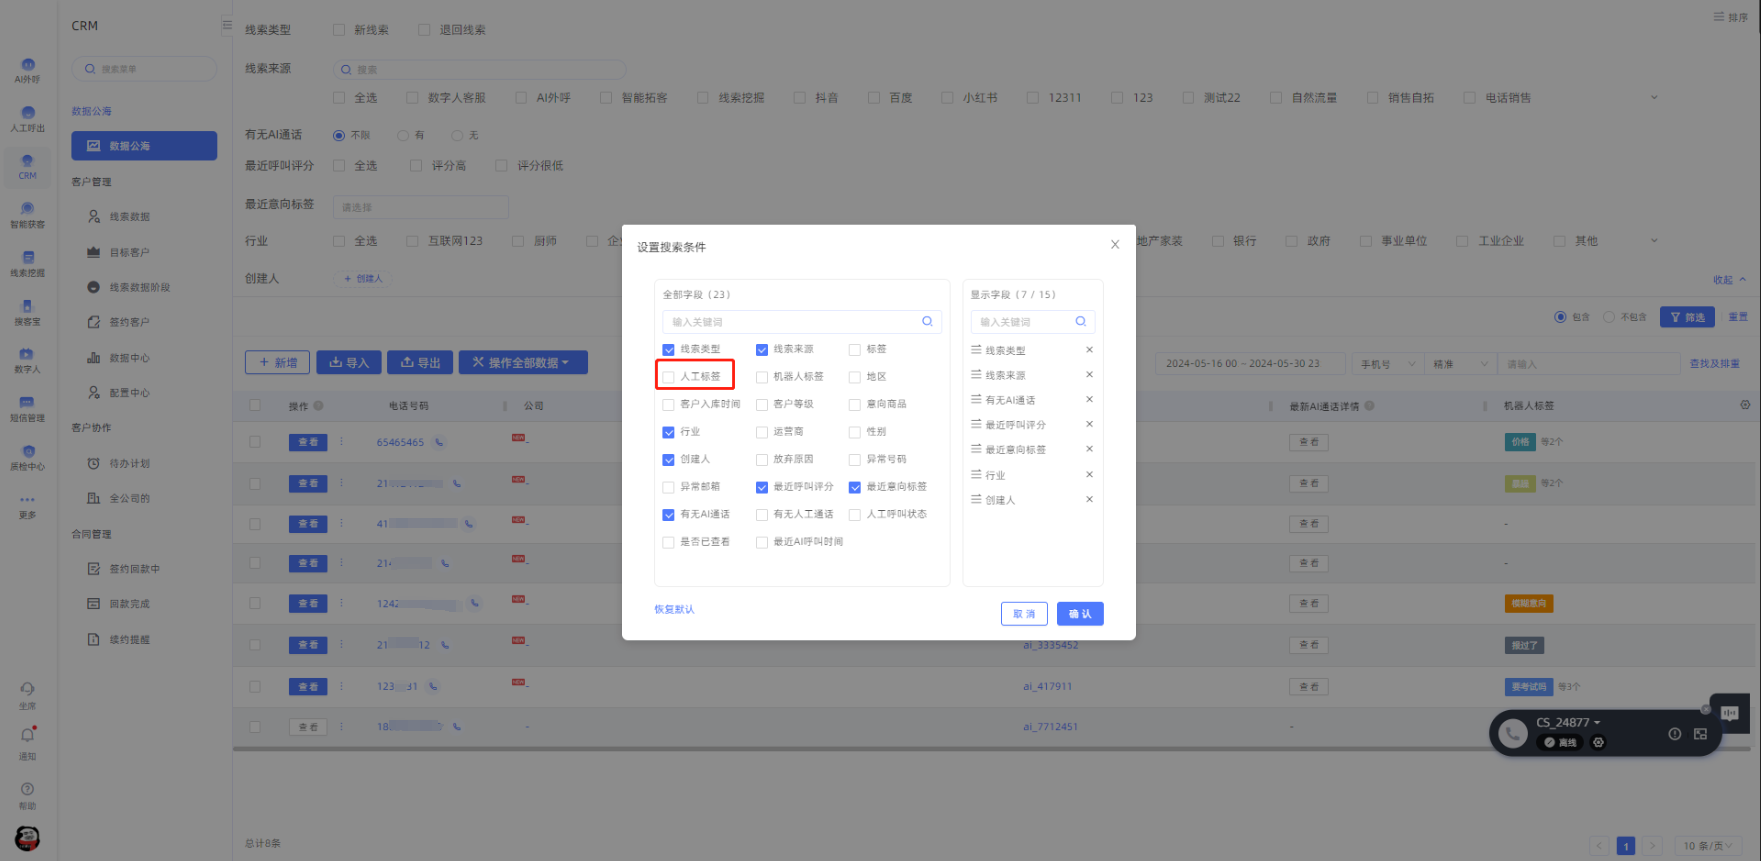Remove 创建人 from displayed fields list
Image resolution: width=1761 pixels, height=861 pixels.
[1089, 499]
